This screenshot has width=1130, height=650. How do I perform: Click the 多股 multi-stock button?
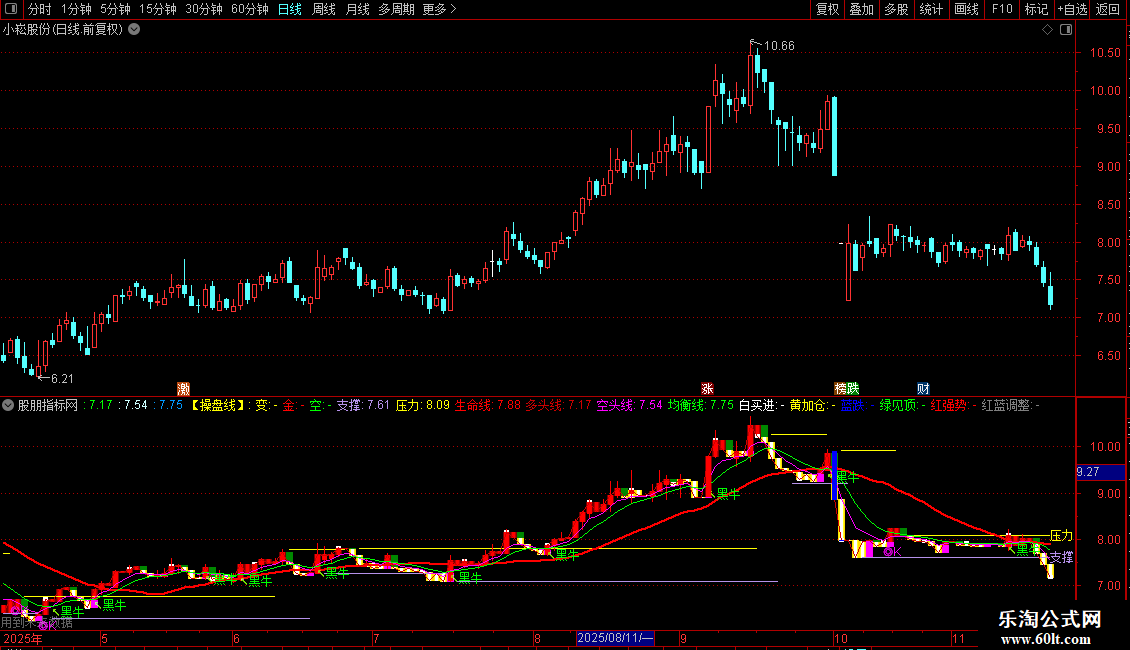(896, 9)
